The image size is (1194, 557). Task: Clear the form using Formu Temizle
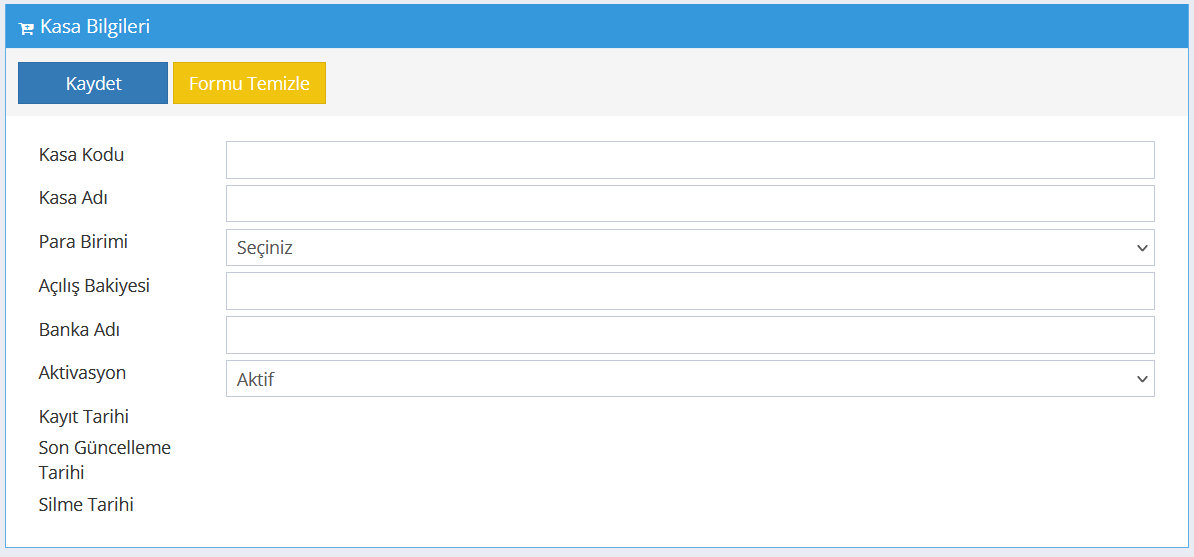pyautogui.click(x=249, y=83)
